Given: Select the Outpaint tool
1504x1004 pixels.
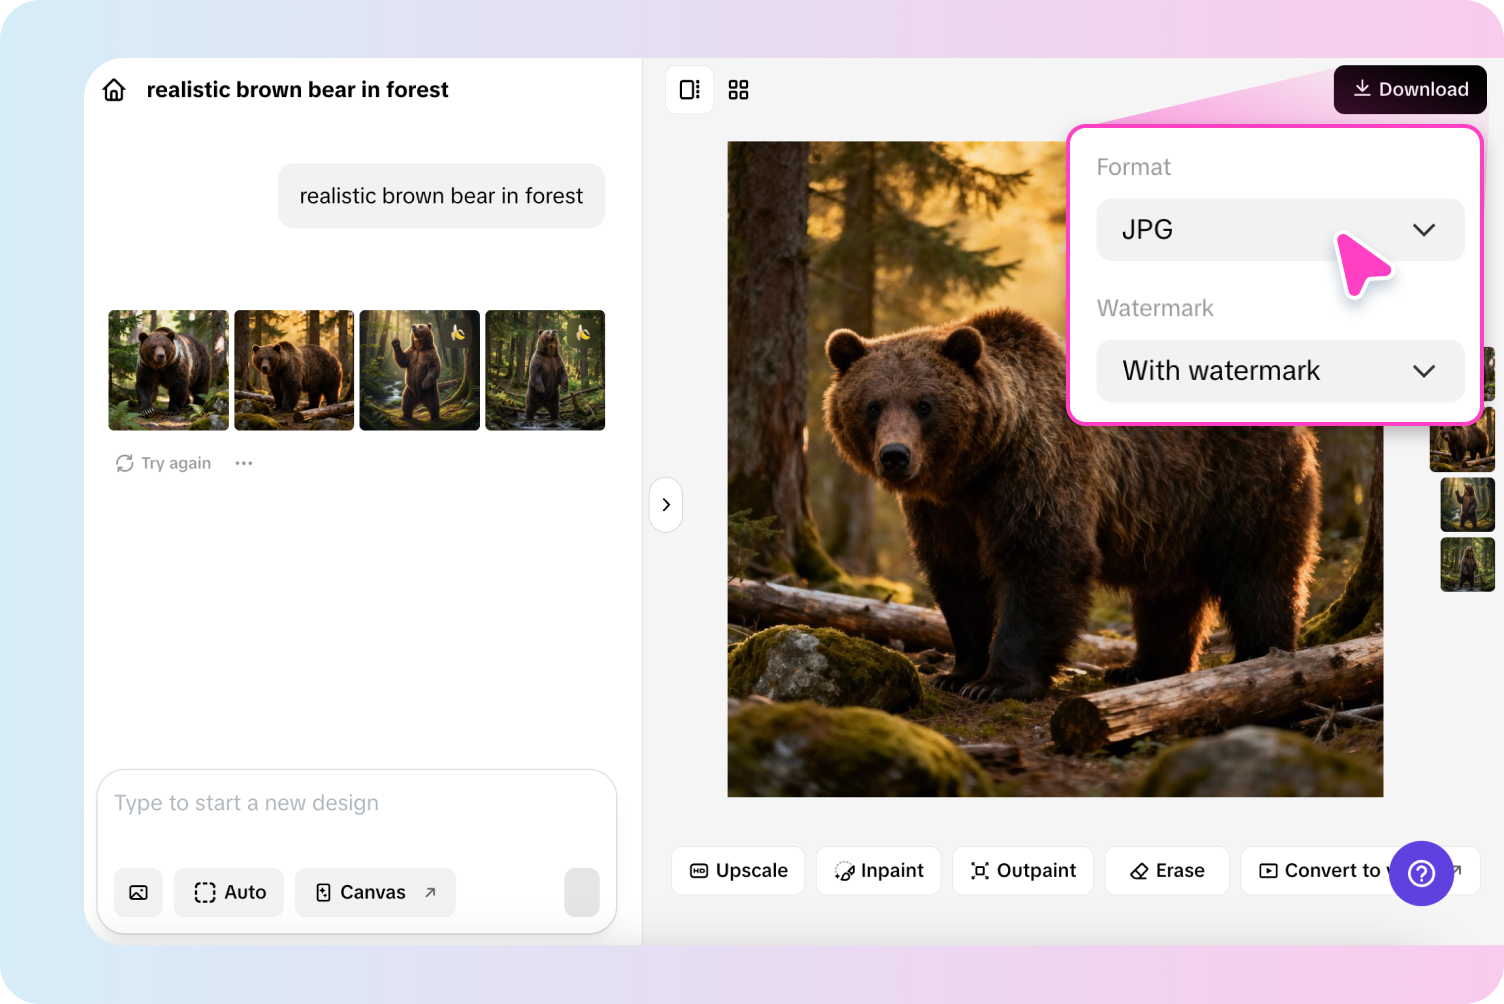Looking at the screenshot, I should (x=1022, y=870).
